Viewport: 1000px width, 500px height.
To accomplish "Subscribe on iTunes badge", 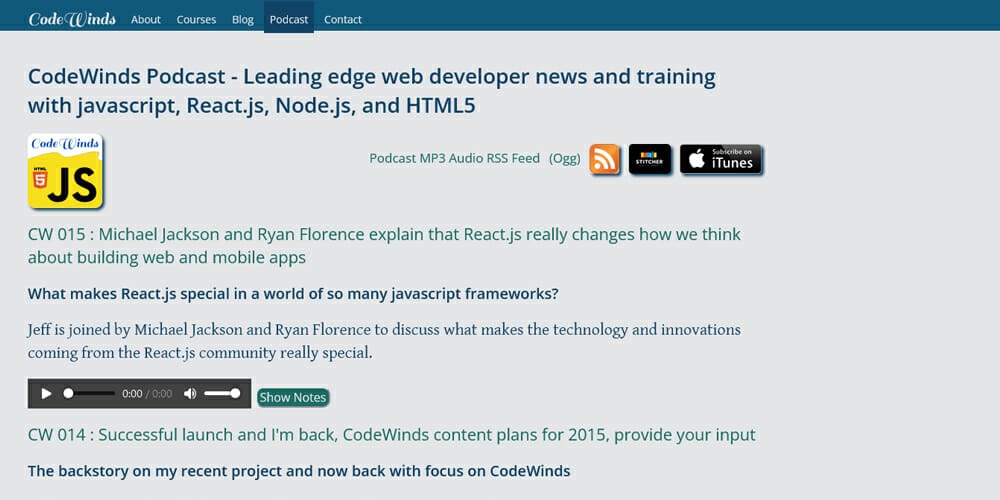I will click(721, 159).
